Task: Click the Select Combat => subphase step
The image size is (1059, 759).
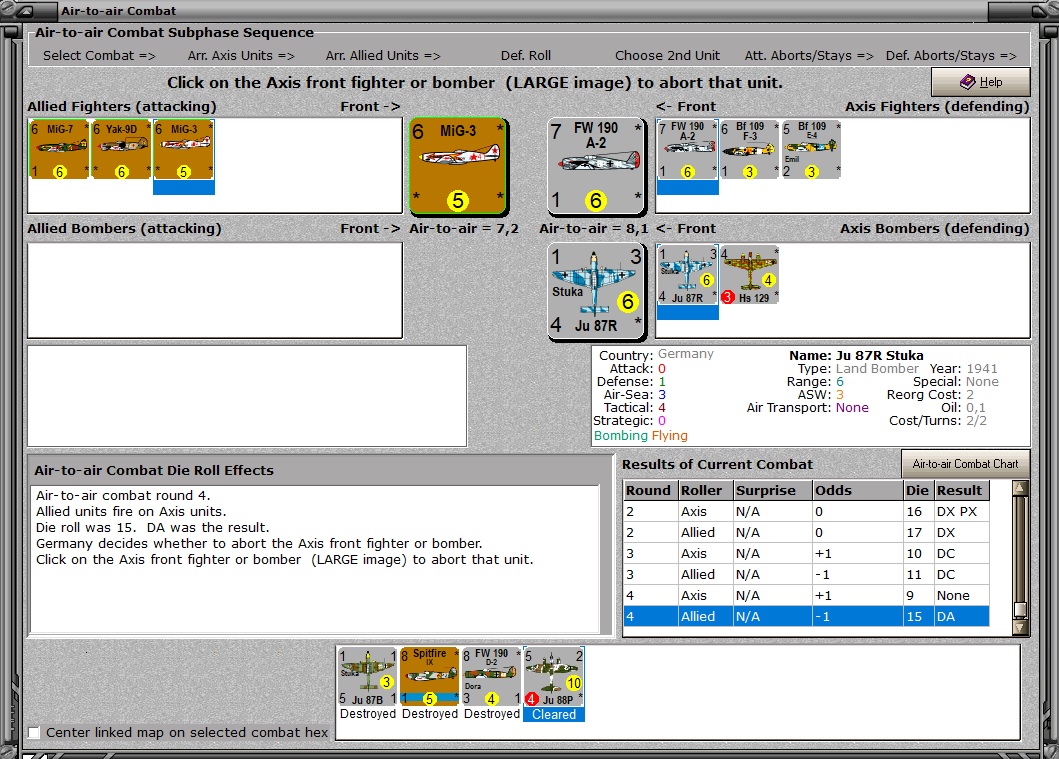Action: point(99,56)
